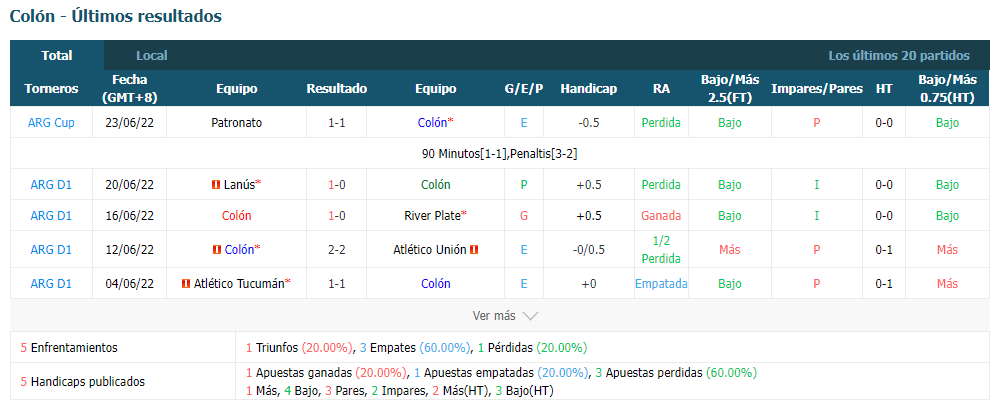Expand the Ver más chevron arrow
This screenshot has height=408, width=1001.
pyautogui.click(x=531, y=315)
